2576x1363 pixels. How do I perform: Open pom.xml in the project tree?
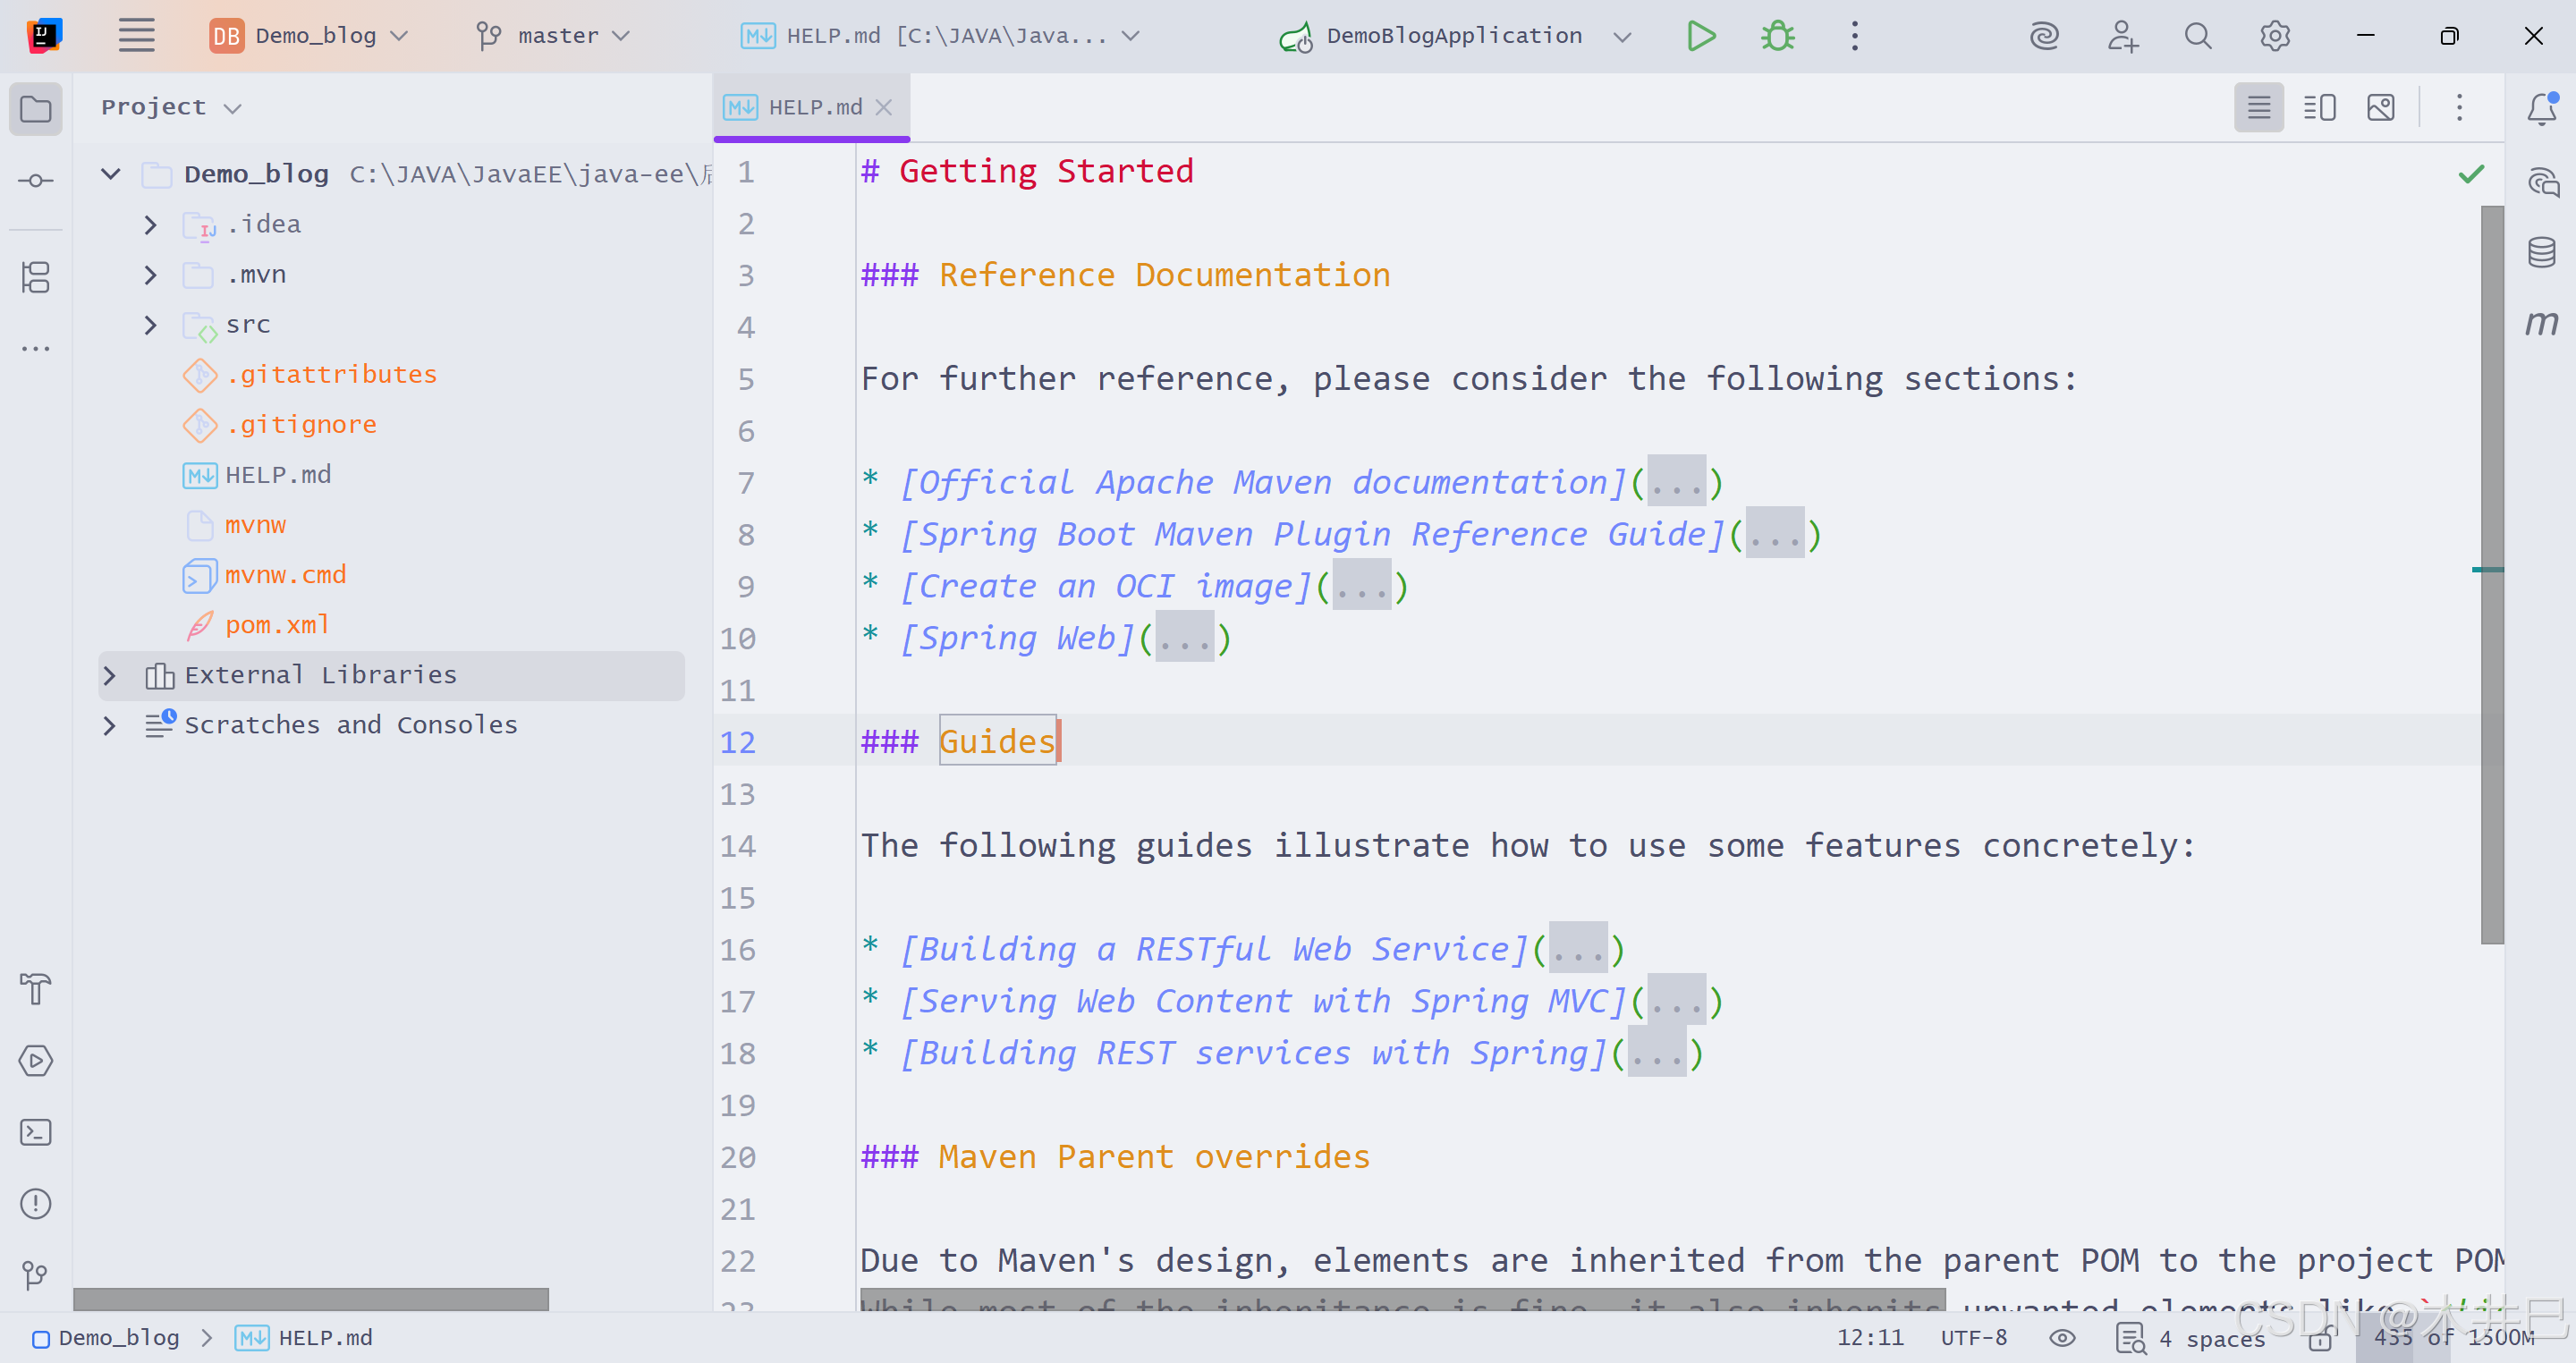[x=277, y=625]
